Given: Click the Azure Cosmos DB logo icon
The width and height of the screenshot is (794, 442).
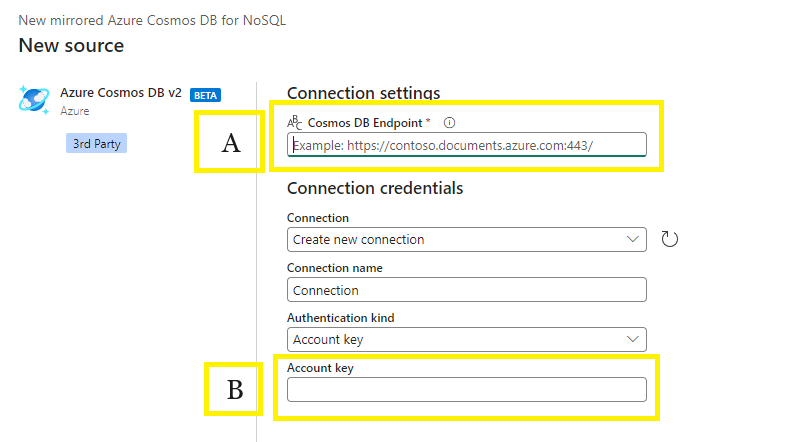Looking at the screenshot, I should click(34, 100).
